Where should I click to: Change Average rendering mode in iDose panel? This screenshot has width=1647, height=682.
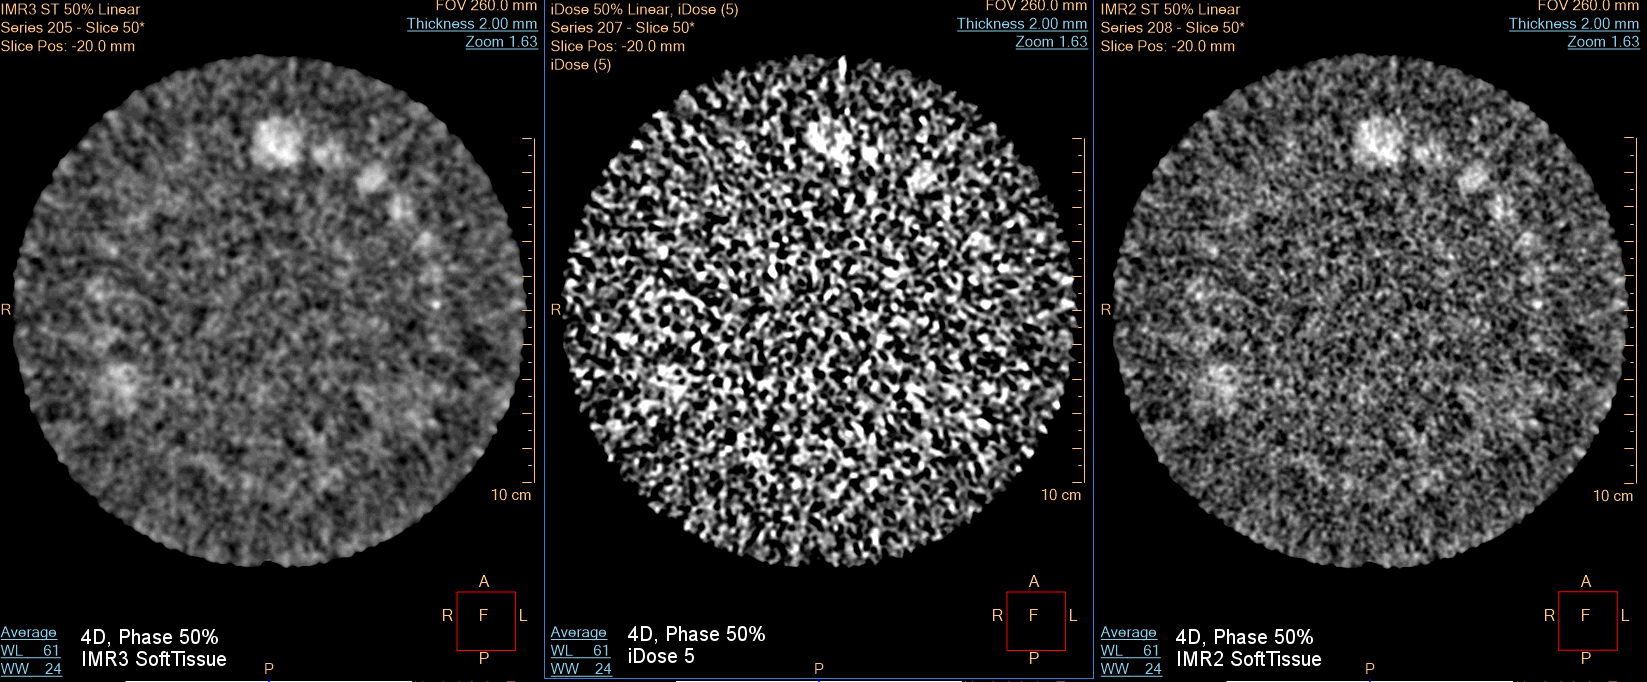[x=579, y=632]
